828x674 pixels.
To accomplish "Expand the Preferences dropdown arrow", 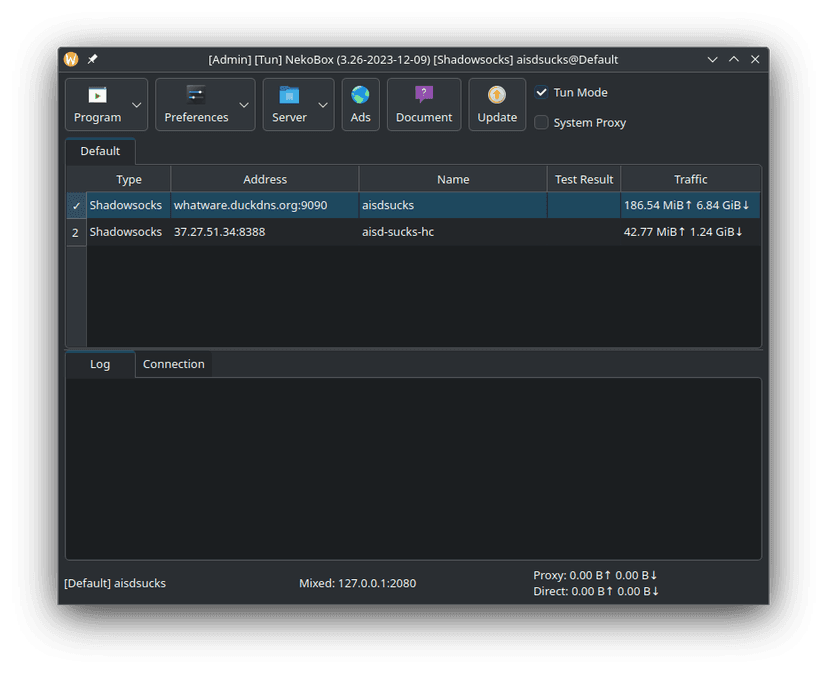I will (244, 105).
